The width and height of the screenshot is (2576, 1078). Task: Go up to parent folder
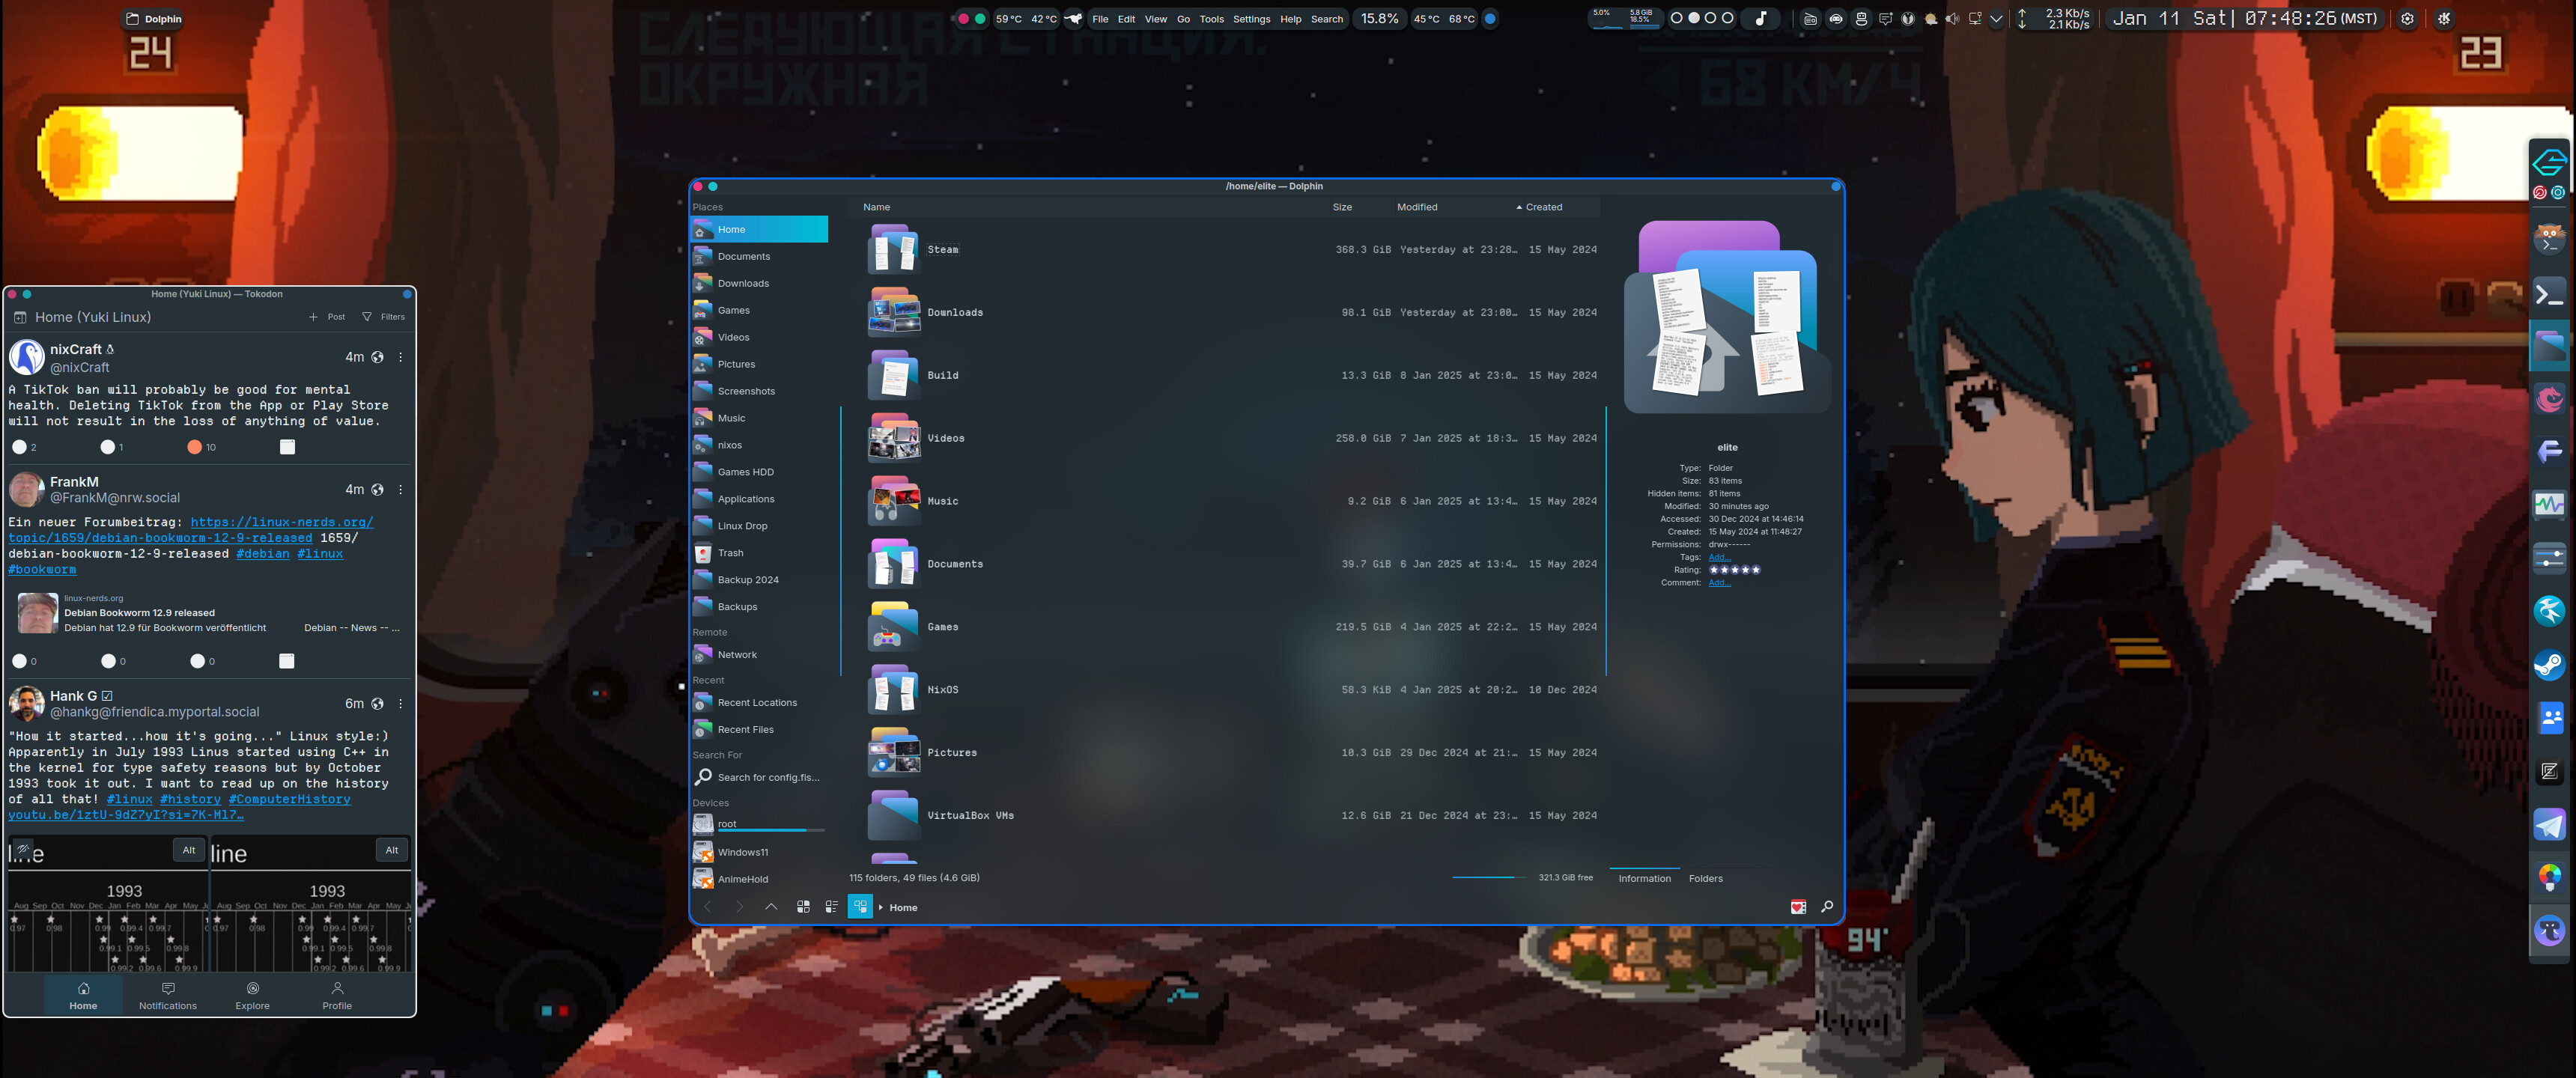[771, 907]
